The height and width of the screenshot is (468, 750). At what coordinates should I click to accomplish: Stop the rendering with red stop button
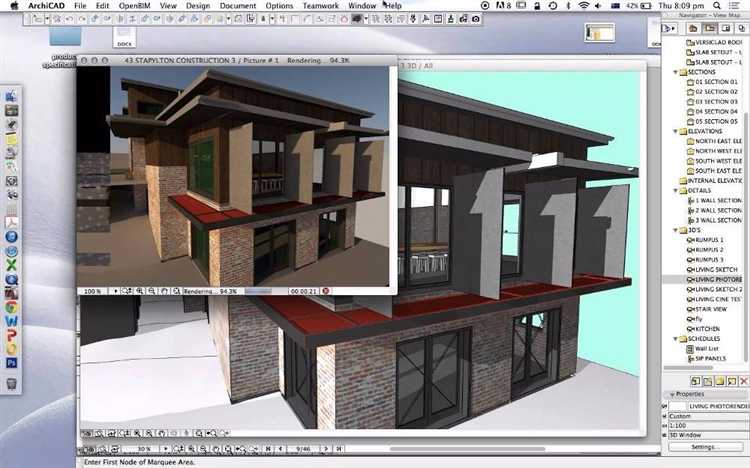click(326, 291)
